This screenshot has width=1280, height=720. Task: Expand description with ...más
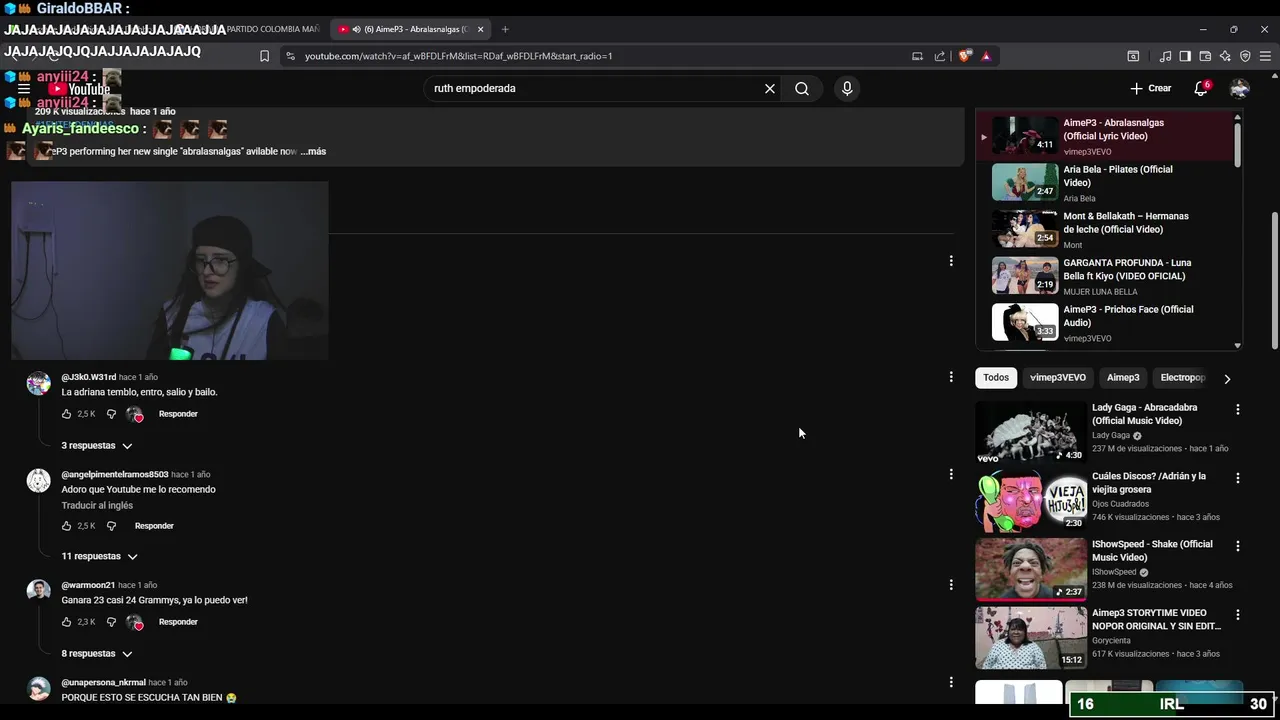coord(314,152)
